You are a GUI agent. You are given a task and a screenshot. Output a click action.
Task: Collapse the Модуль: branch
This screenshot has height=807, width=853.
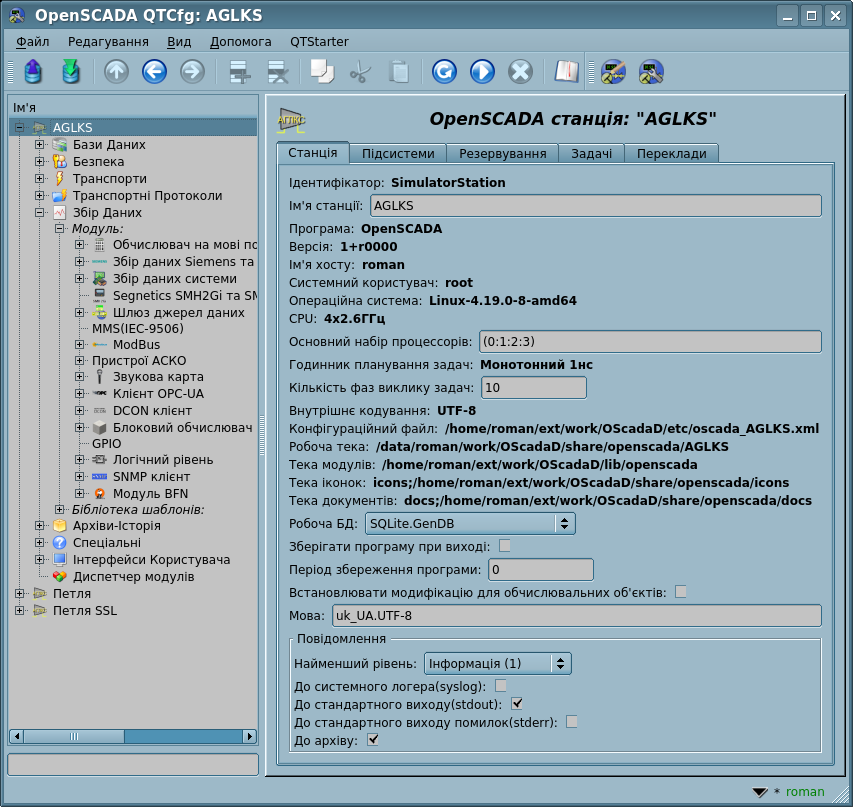tap(60, 229)
